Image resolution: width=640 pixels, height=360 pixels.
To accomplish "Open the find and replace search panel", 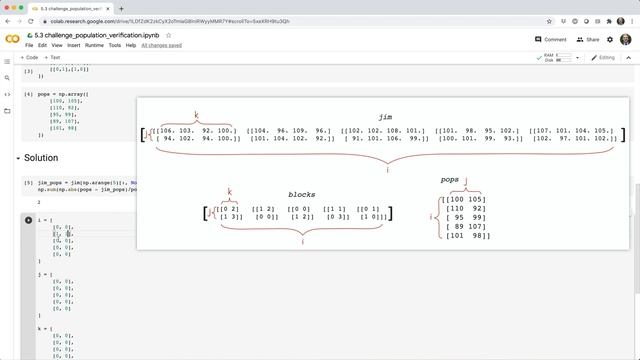I will point(7,78).
